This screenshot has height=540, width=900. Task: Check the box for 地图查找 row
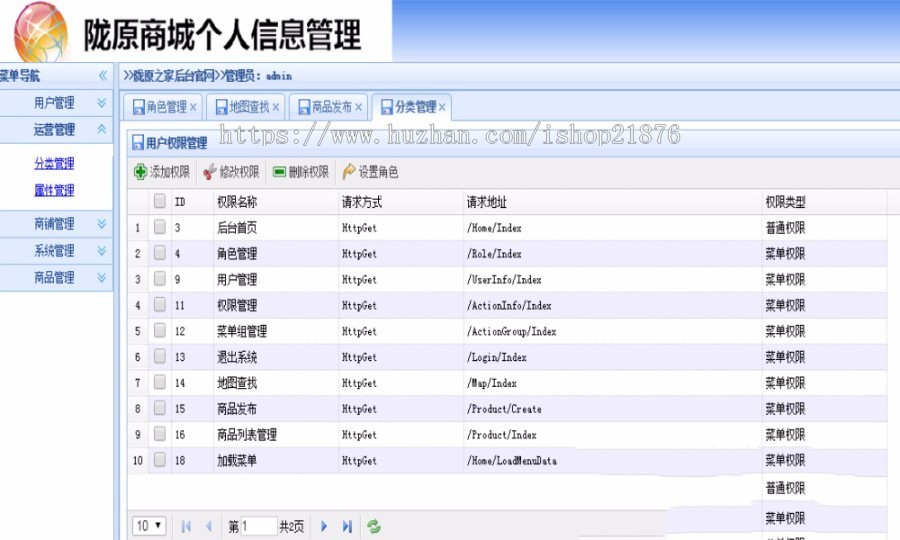[x=160, y=382]
